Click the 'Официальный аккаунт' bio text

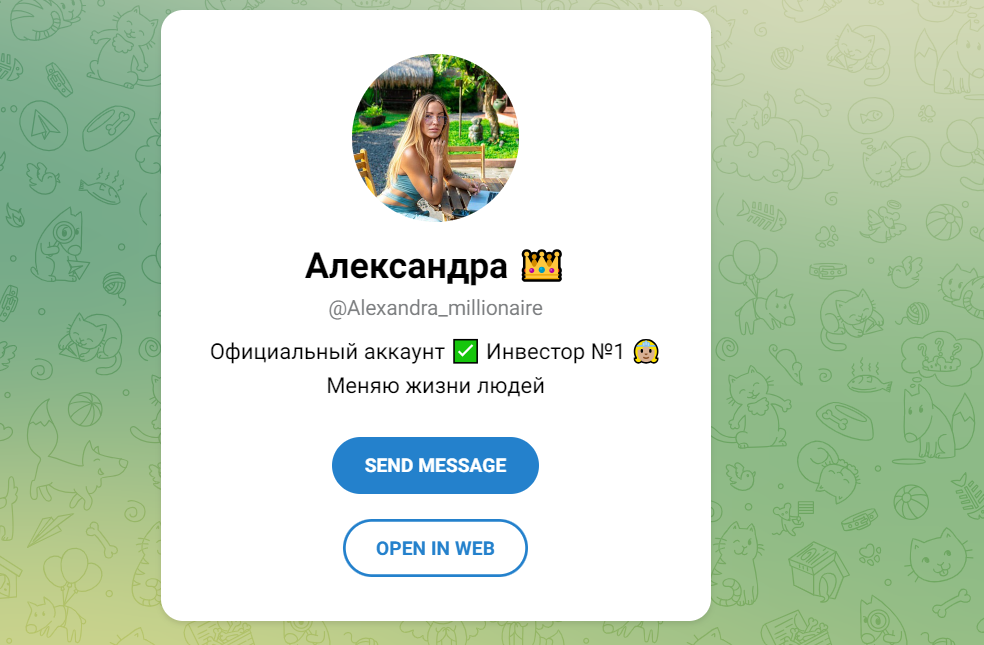(327, 352)
